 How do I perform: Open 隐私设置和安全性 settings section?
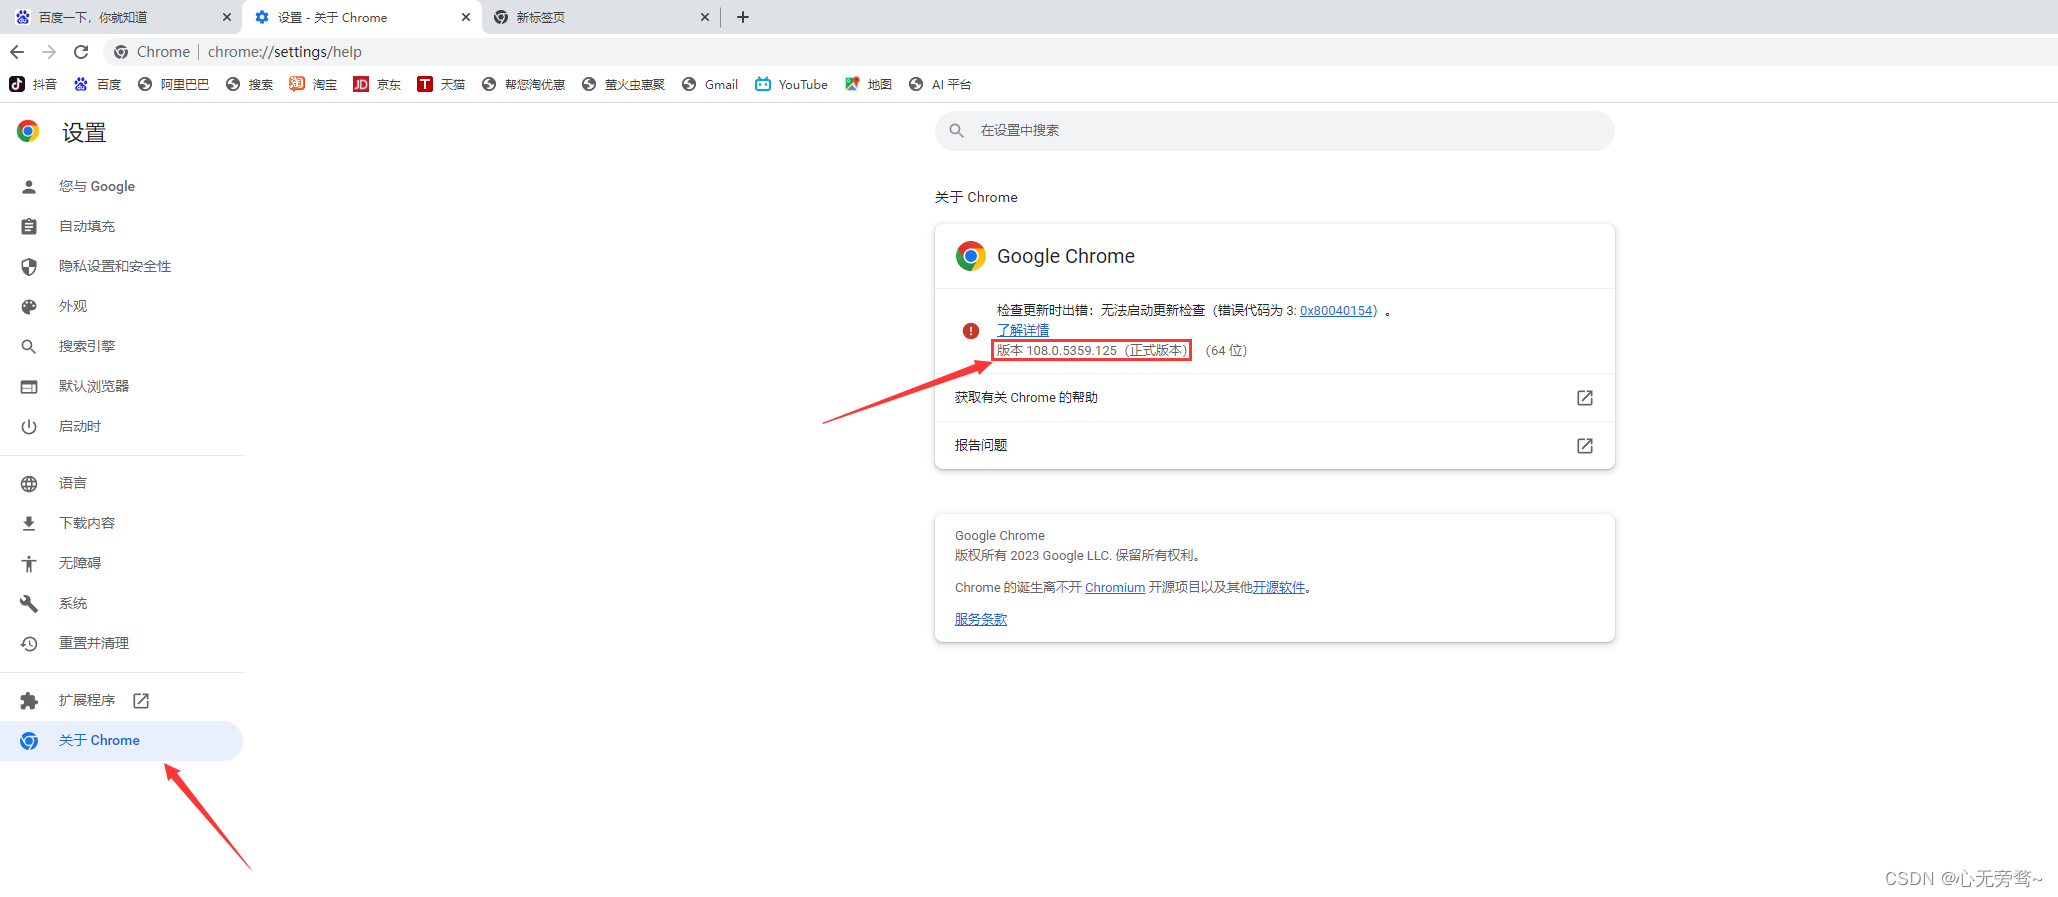122,266
